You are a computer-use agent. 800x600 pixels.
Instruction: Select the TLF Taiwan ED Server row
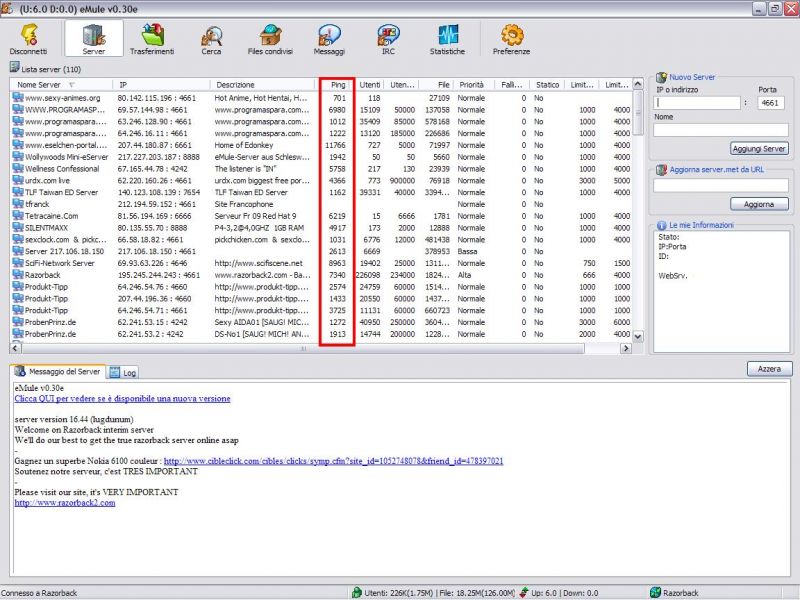(321, 192)
